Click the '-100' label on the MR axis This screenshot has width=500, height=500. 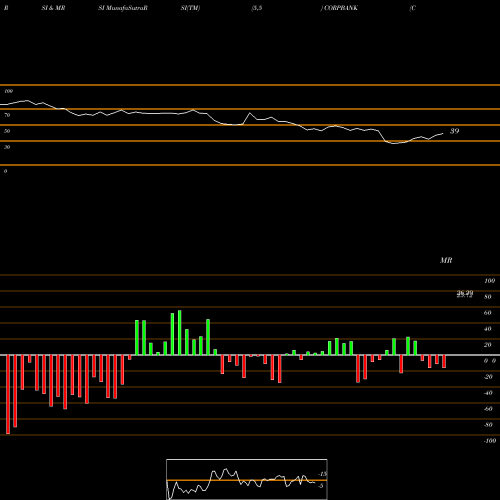click(490, 441)
